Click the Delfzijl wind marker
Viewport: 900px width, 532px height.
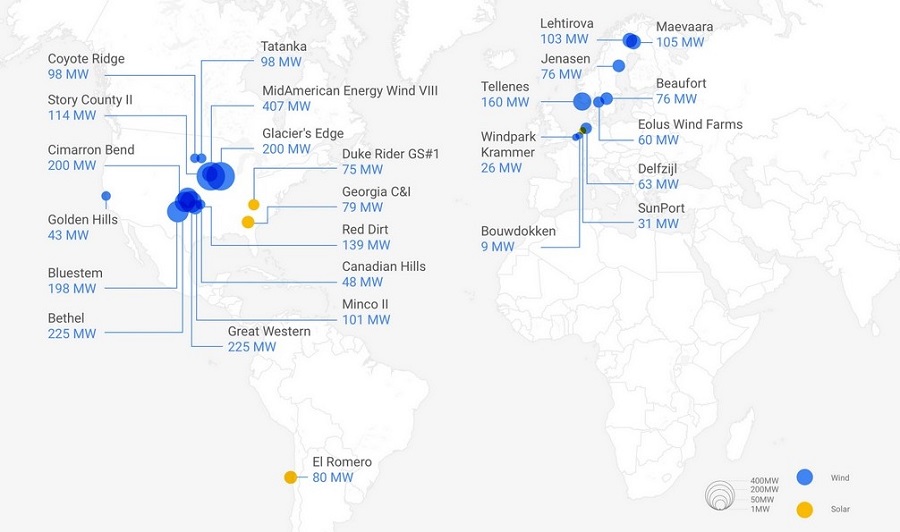(586, 128)
